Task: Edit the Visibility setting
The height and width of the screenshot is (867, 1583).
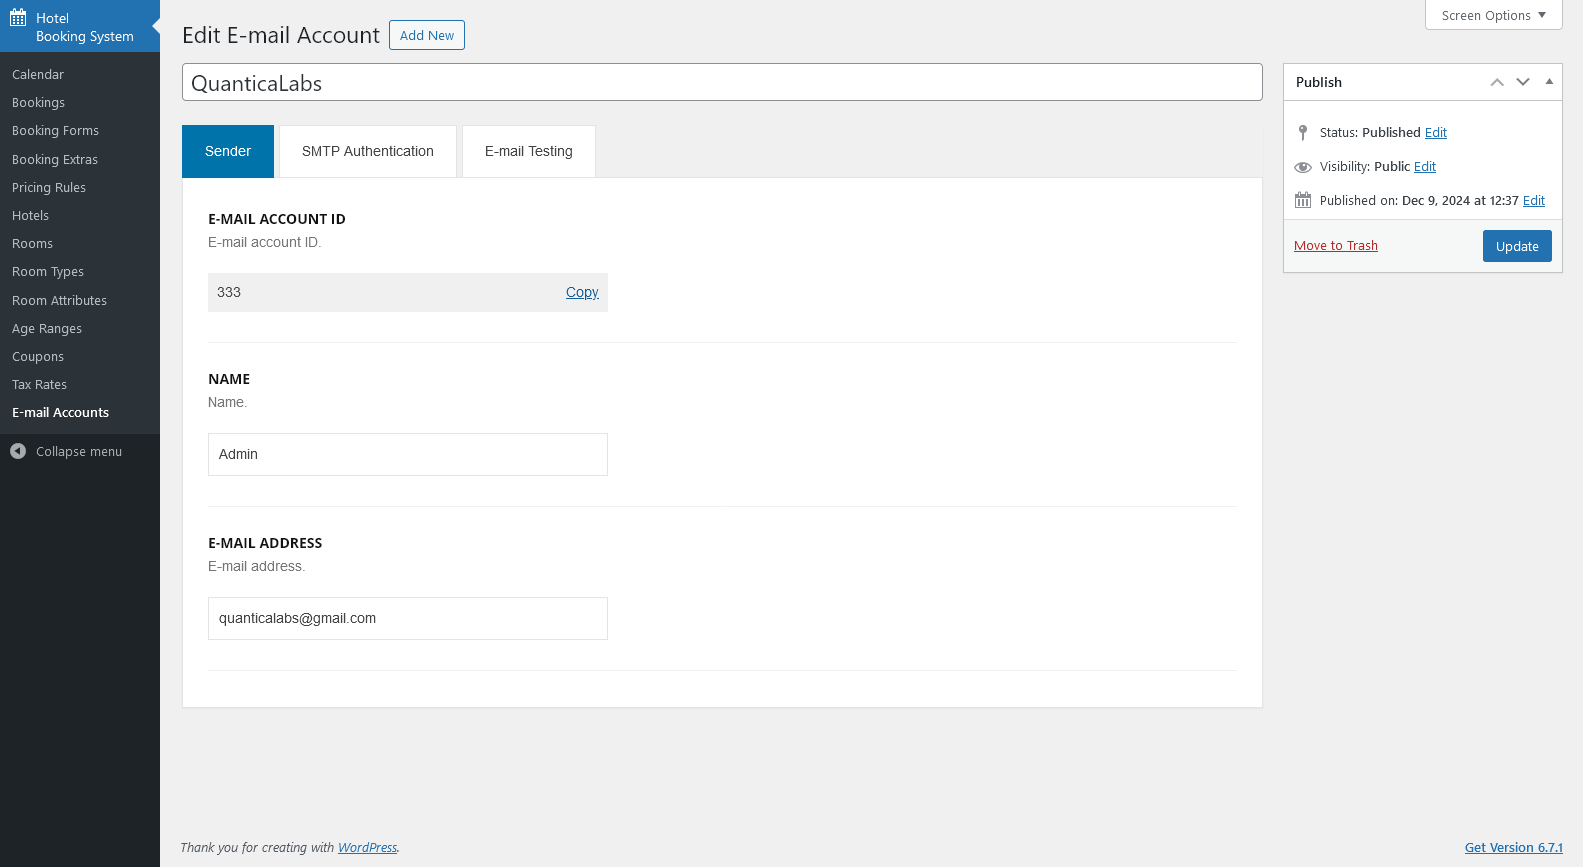Action: click(x=1425, y=167)
